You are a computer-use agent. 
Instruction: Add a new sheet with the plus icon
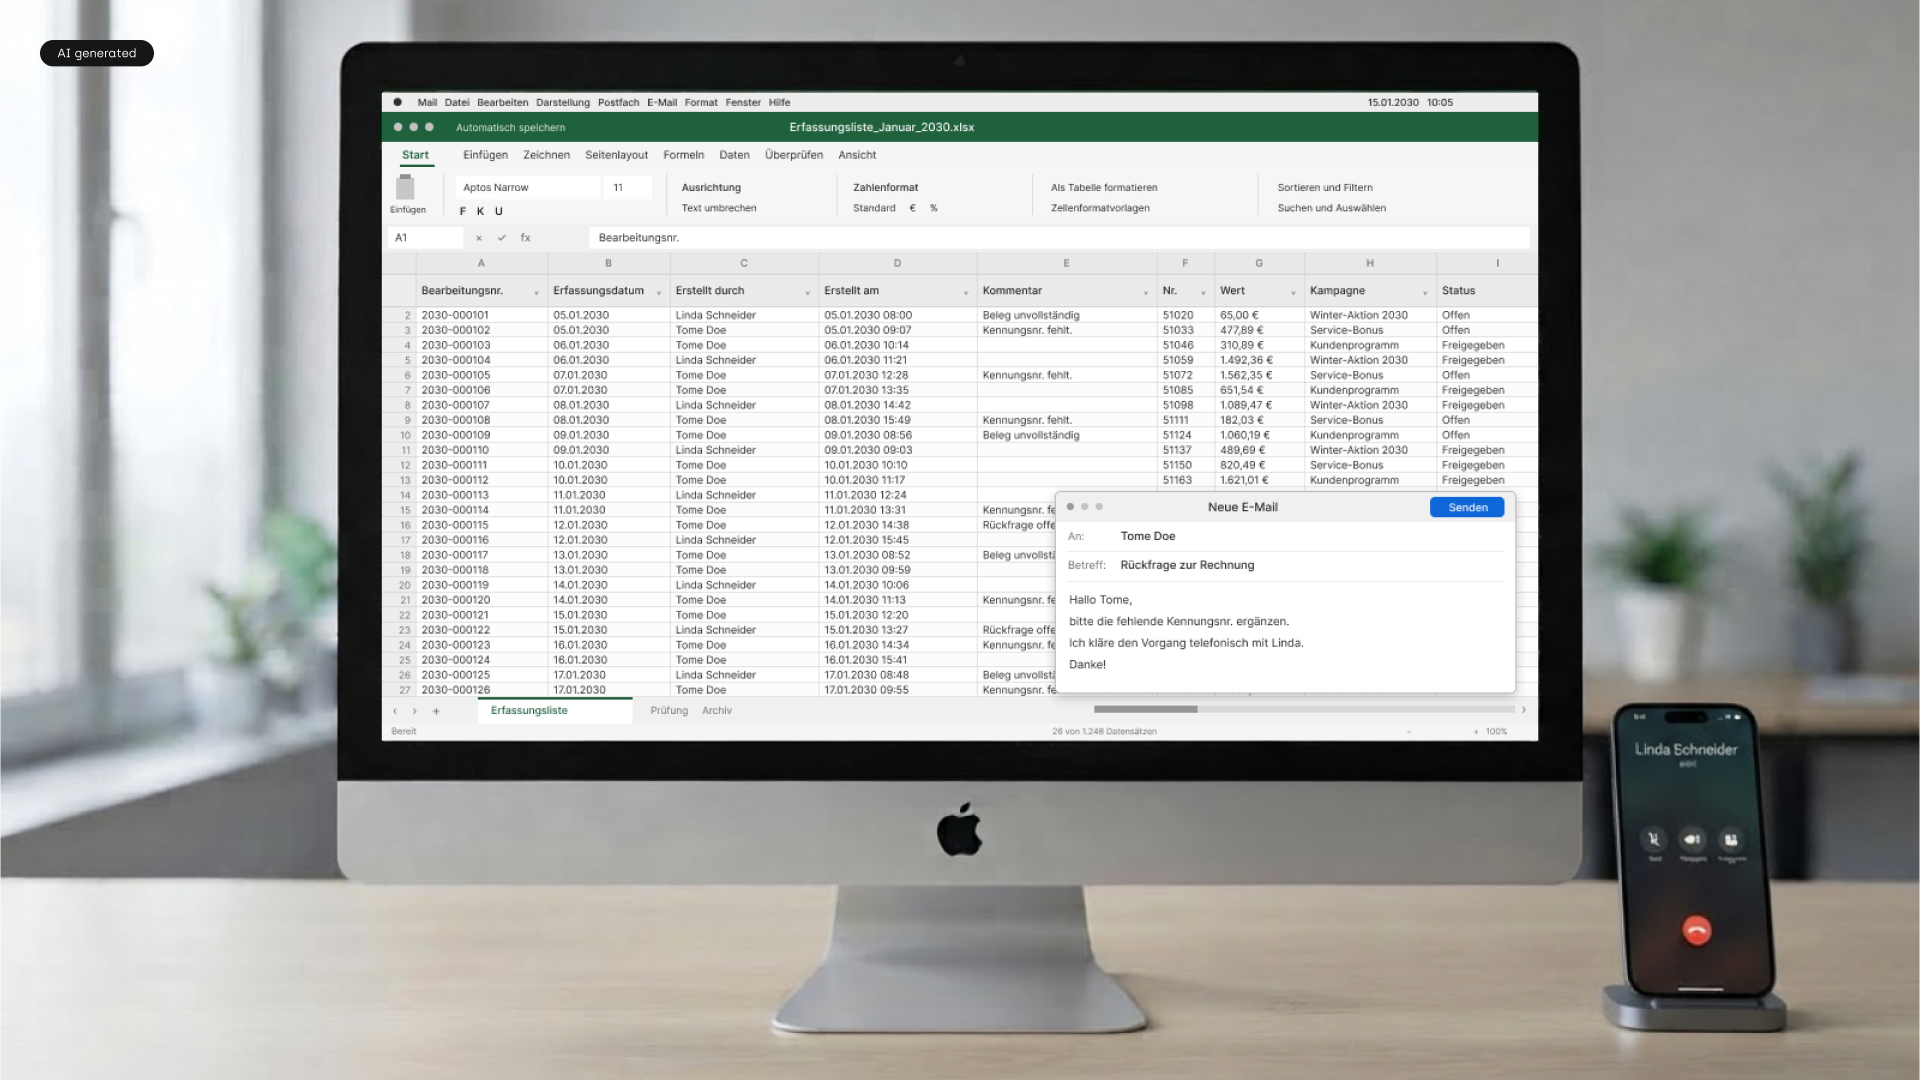tap(436, 711)
